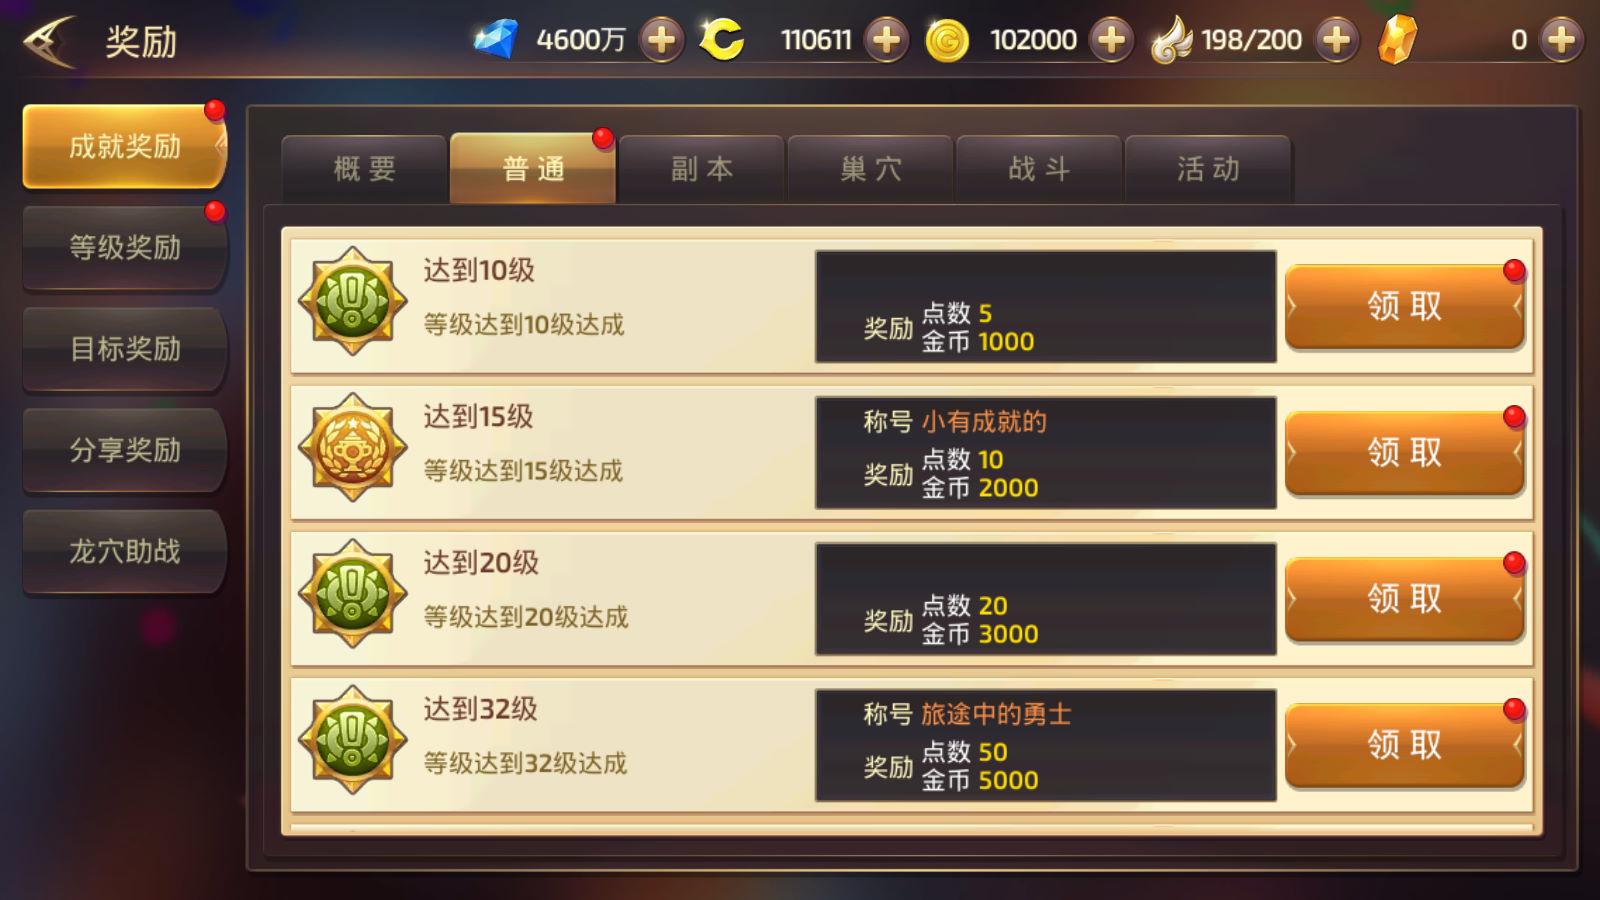Viewport: 1600px width, 900px height.
Task: Go to the 活动 tab
Action: coord(1208,169)
